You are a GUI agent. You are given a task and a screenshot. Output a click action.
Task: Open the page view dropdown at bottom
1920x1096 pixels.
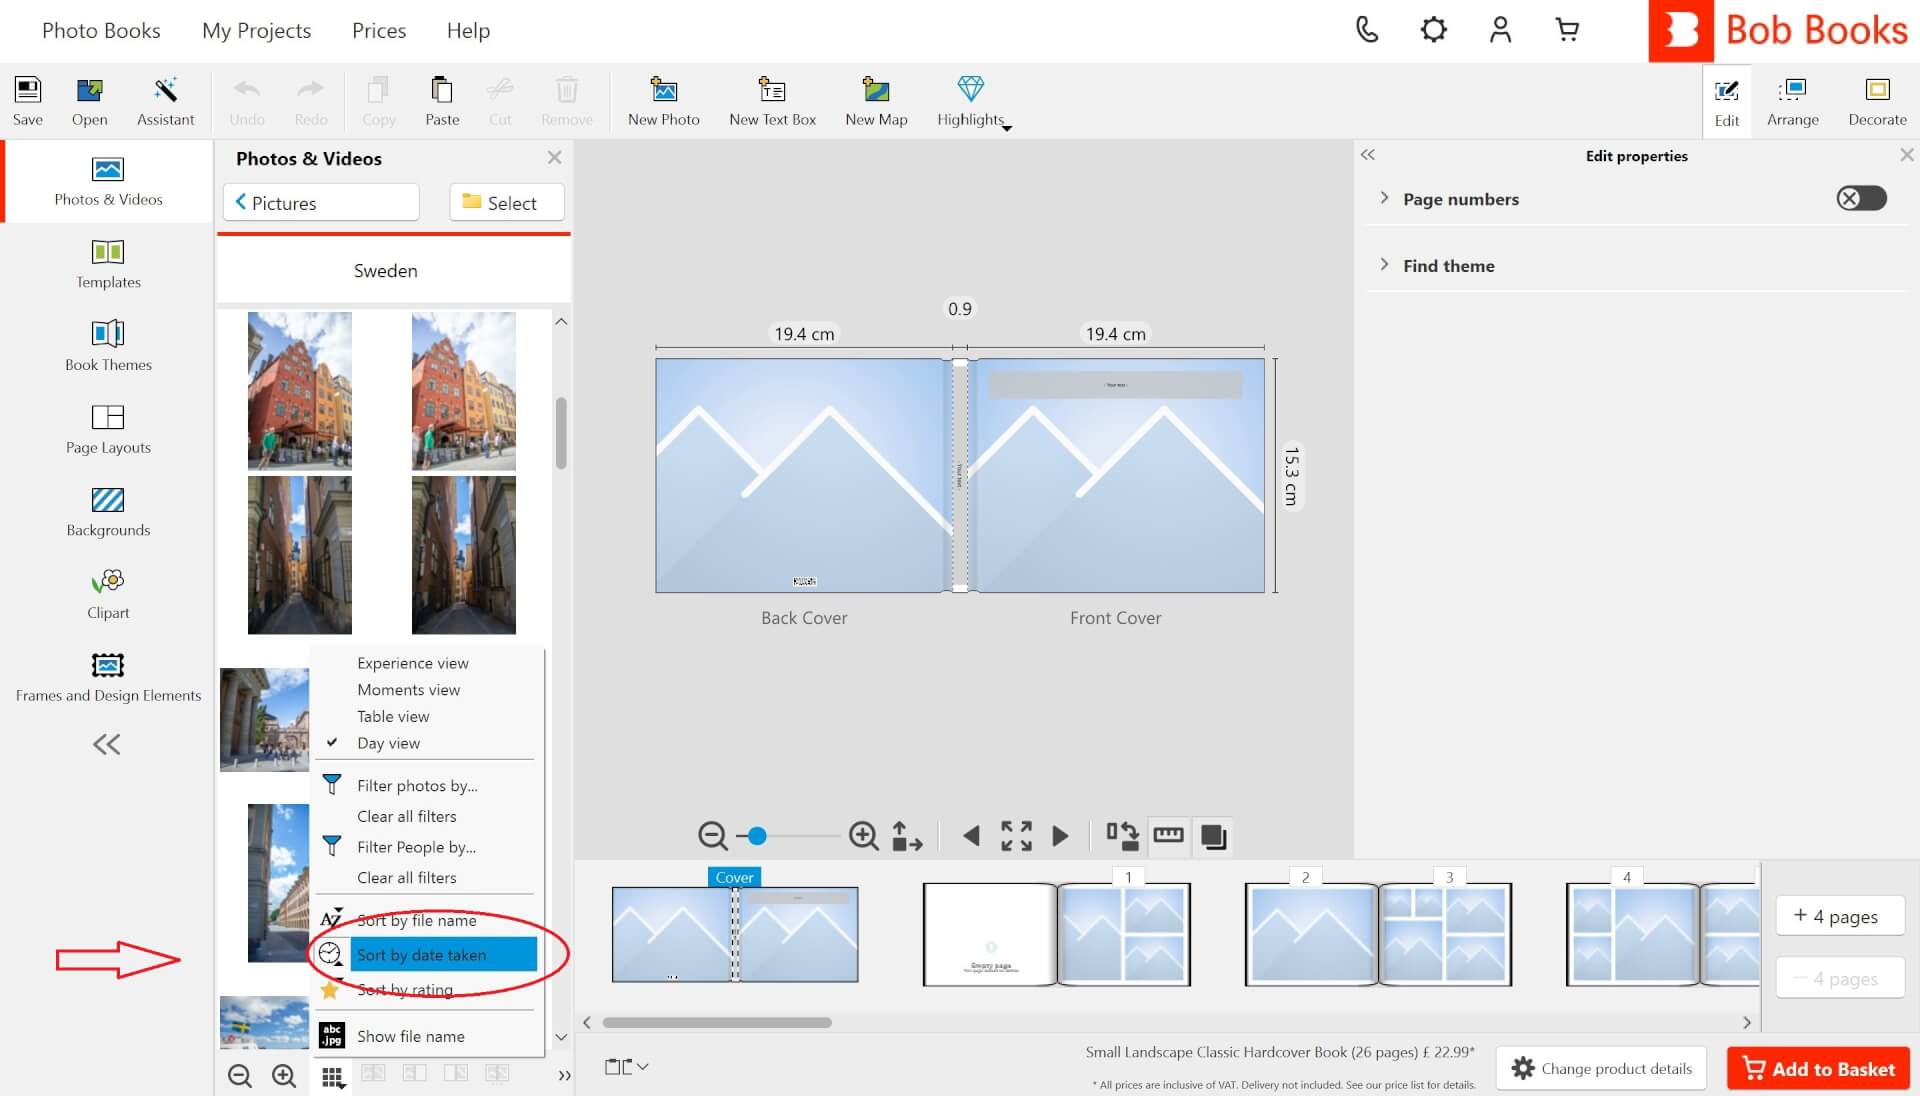coord(627,1067)
